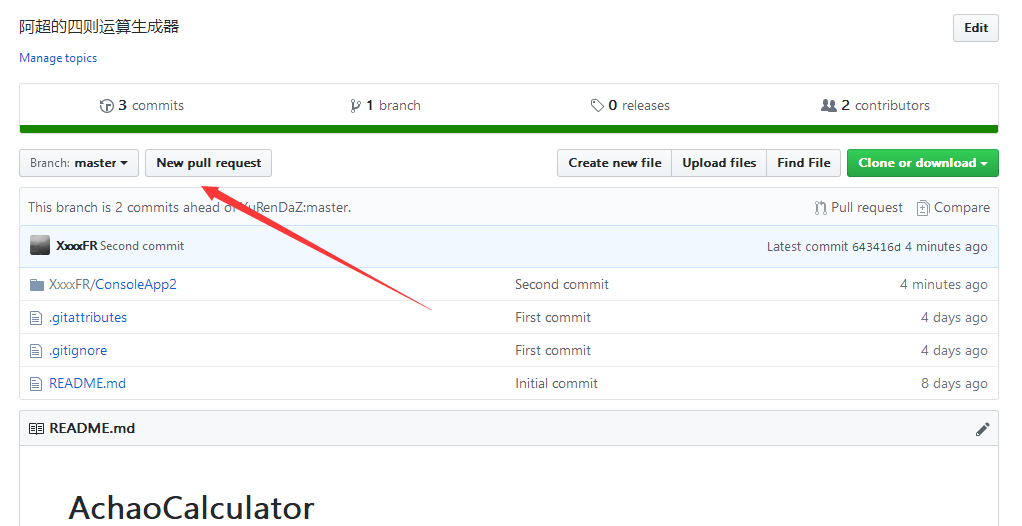Click "4 minutes ago" in ConsoleApp2 row

(944, 285)
